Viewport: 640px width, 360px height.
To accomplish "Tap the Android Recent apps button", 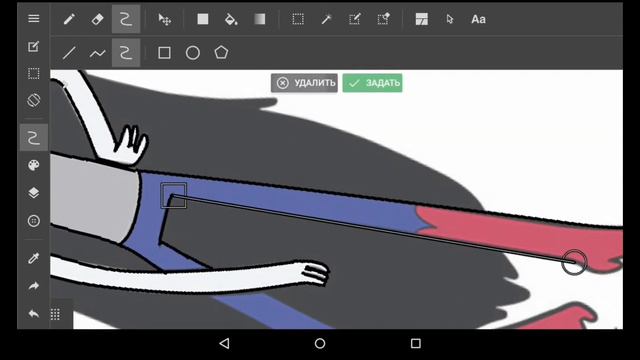I will [416, 343].
